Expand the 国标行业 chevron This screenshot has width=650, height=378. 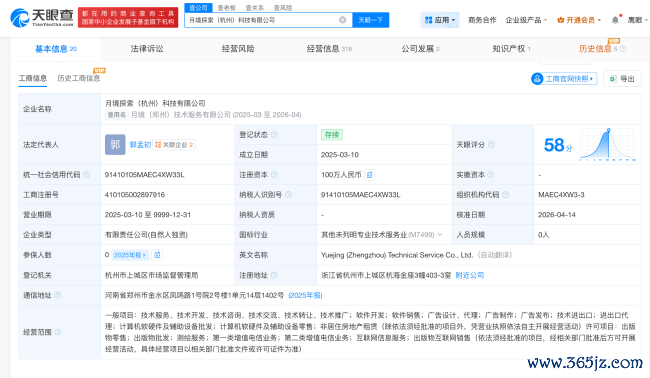click(x=440, y=235)
